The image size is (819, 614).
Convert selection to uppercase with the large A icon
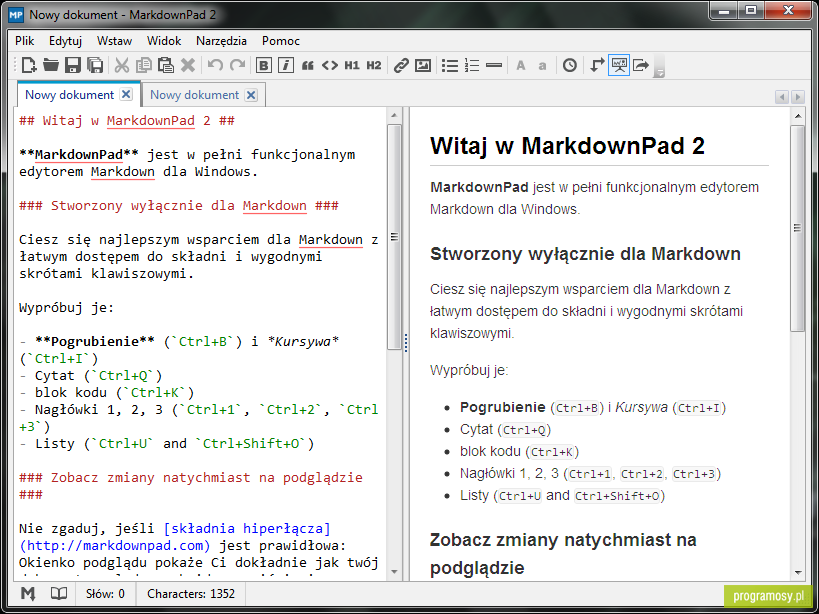520,66
